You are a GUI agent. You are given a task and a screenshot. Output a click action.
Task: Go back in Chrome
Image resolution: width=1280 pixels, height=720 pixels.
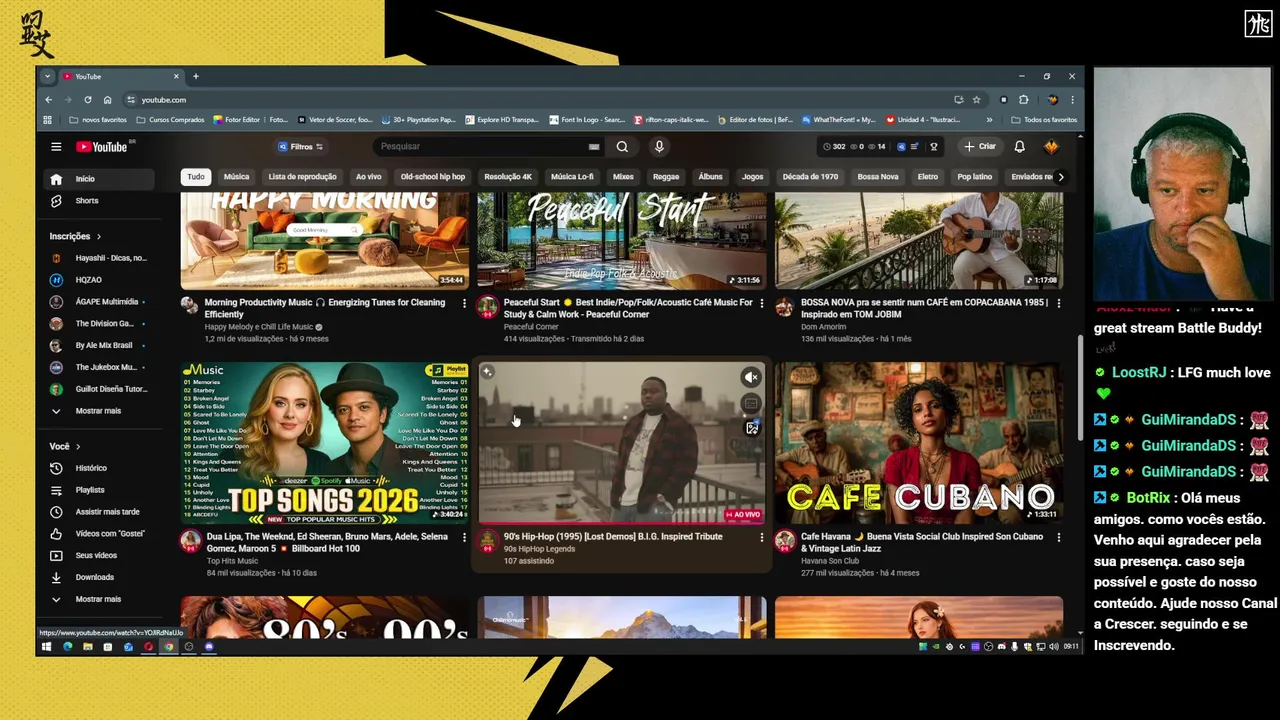(x=48, y=100)
